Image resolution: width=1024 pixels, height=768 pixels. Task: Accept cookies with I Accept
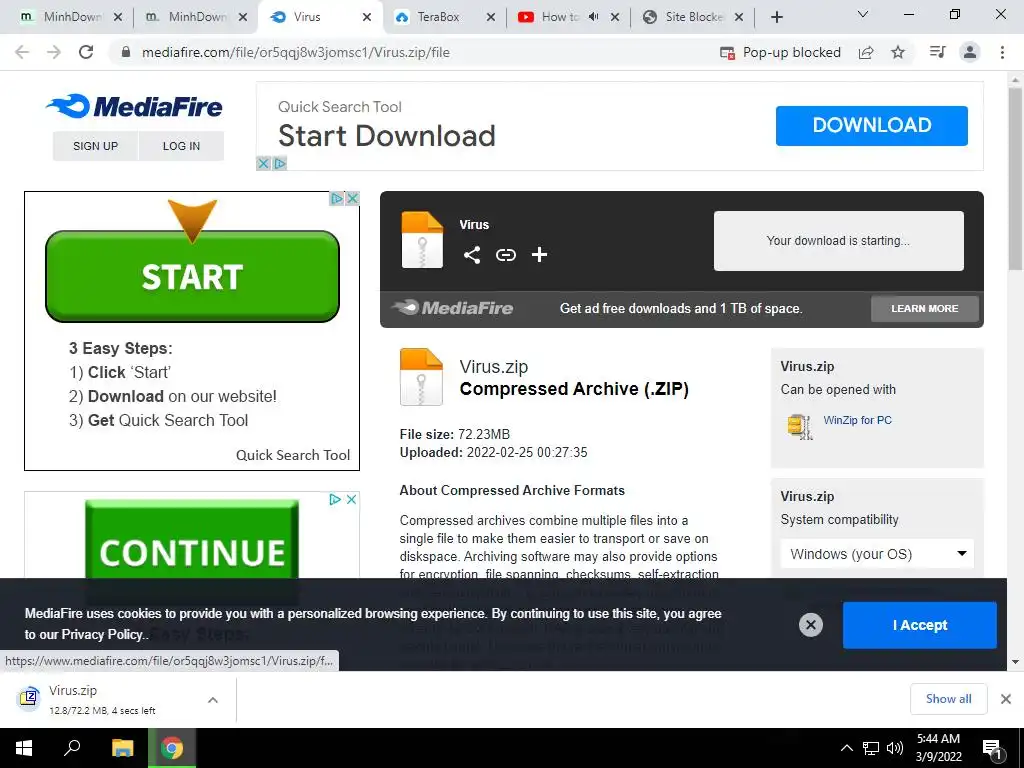pos(920,625)
